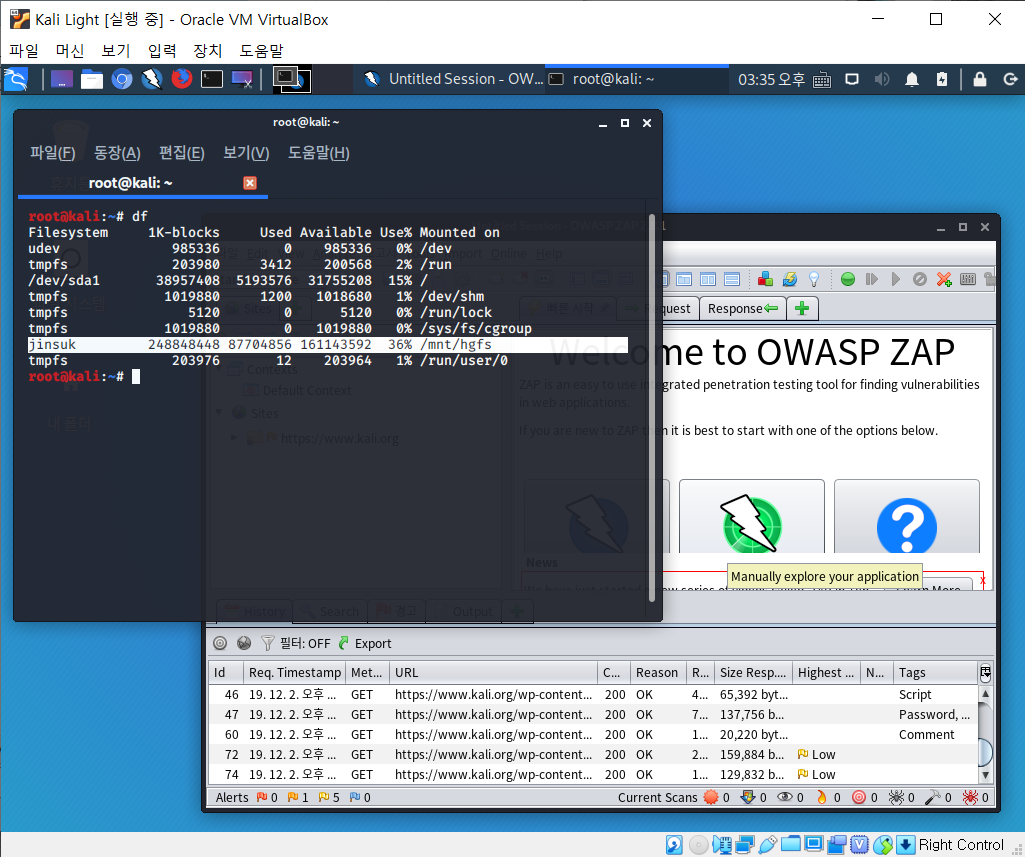The height and width of the screenshot is (857, 1025).
Task: Click ZAP submit and continue play button
Action: point(896,280)
